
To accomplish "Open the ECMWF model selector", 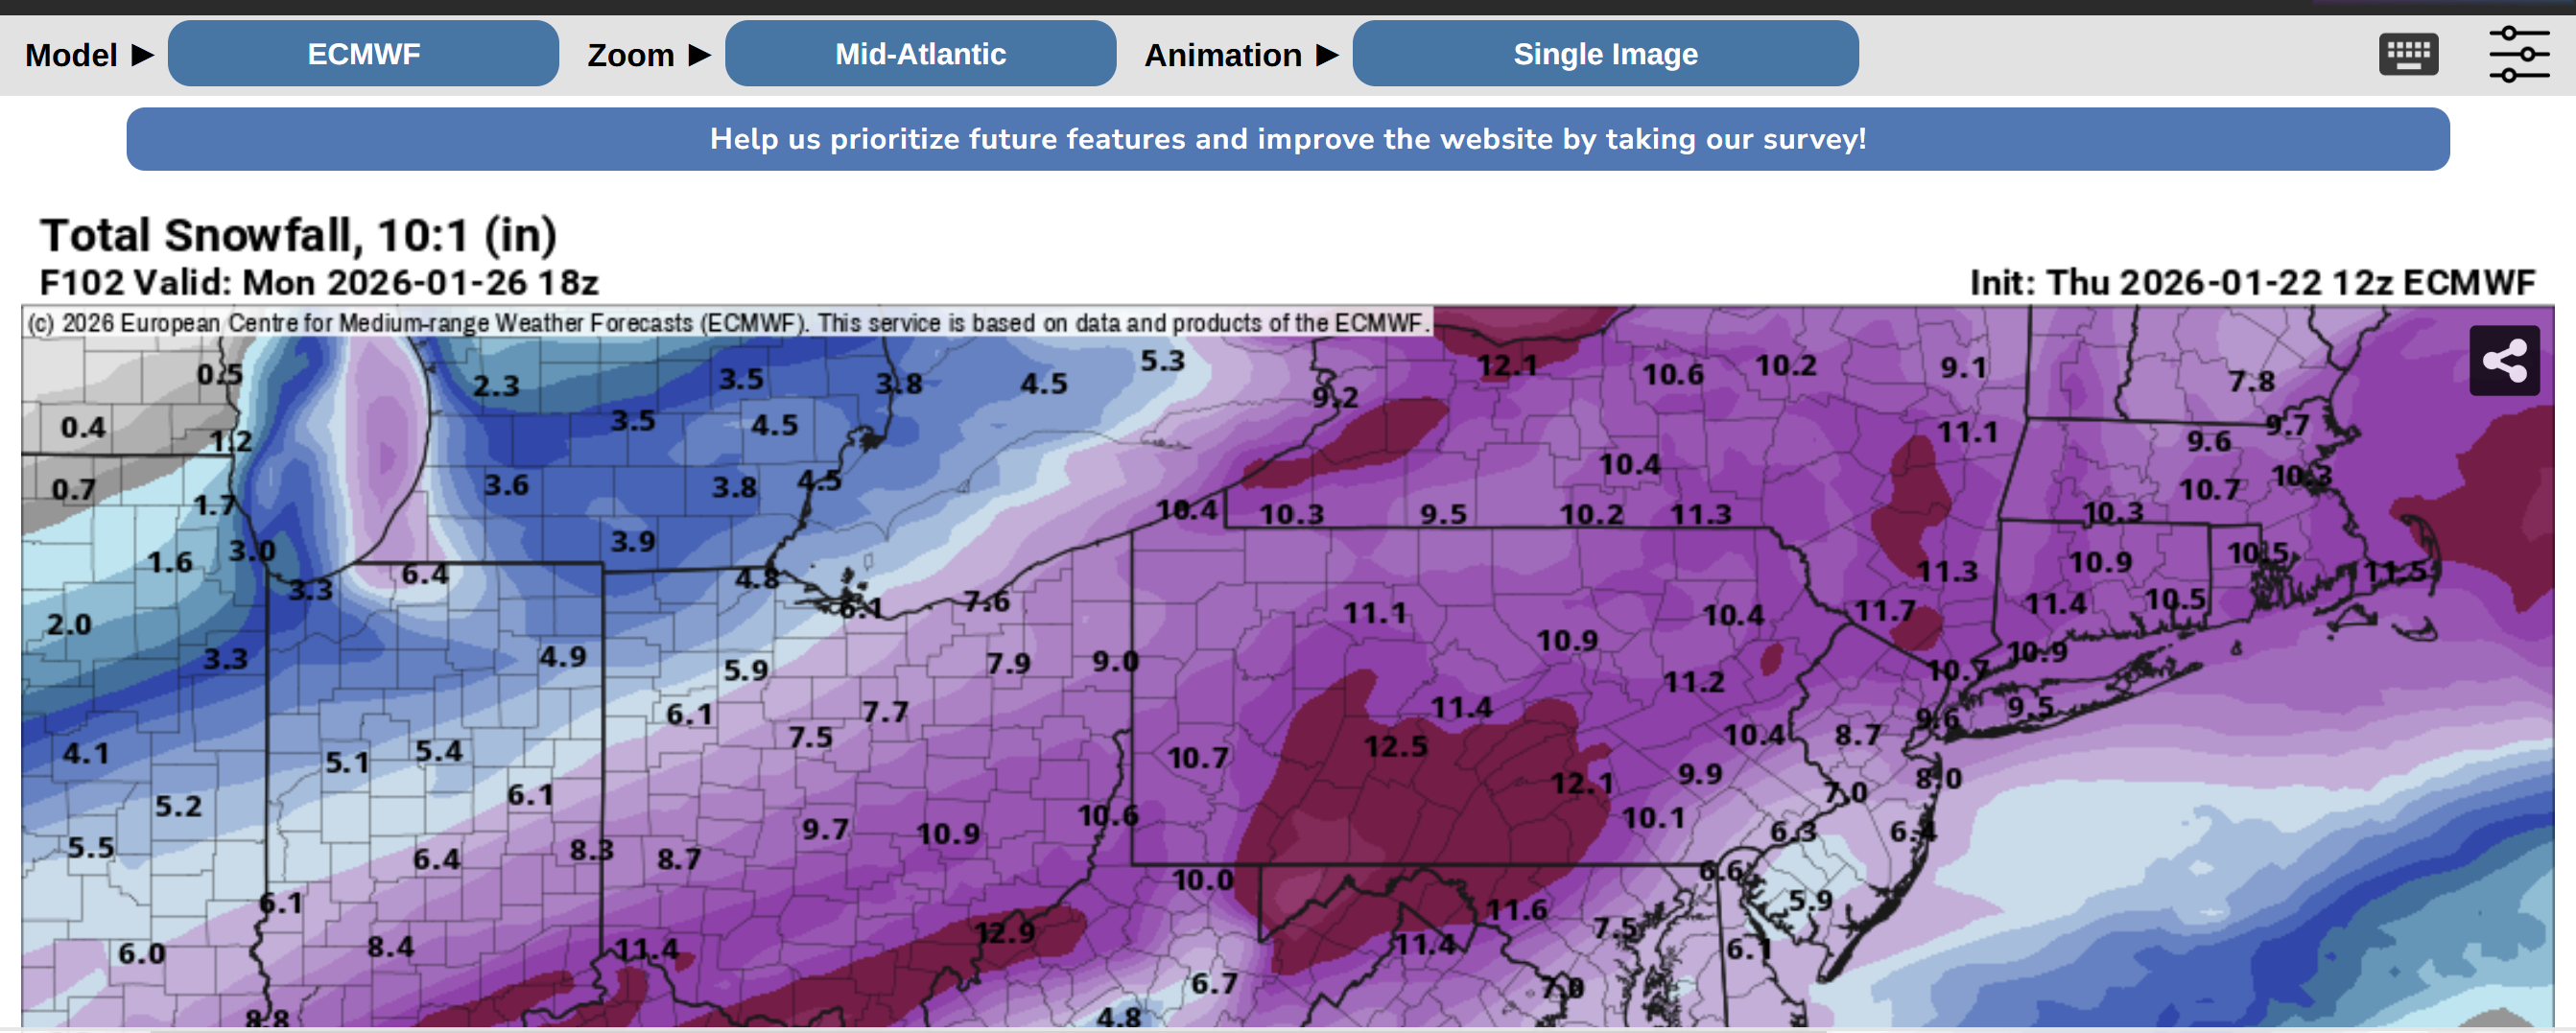I will coord(363,54).
